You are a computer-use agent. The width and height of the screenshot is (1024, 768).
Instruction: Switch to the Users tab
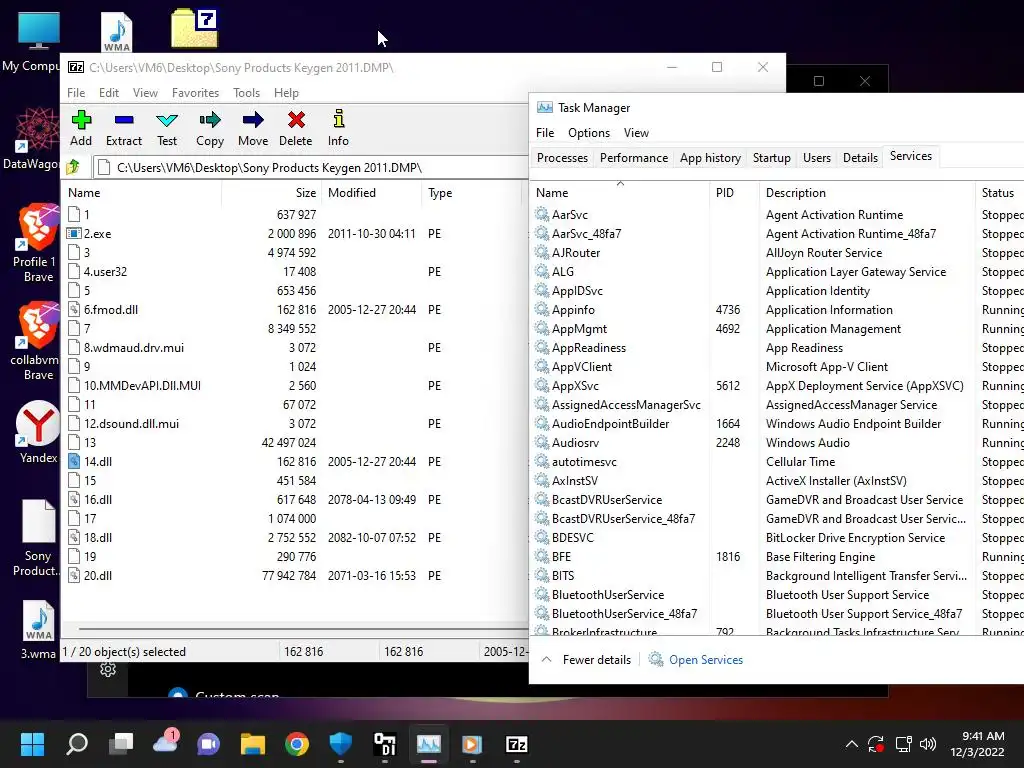[816, 157]
